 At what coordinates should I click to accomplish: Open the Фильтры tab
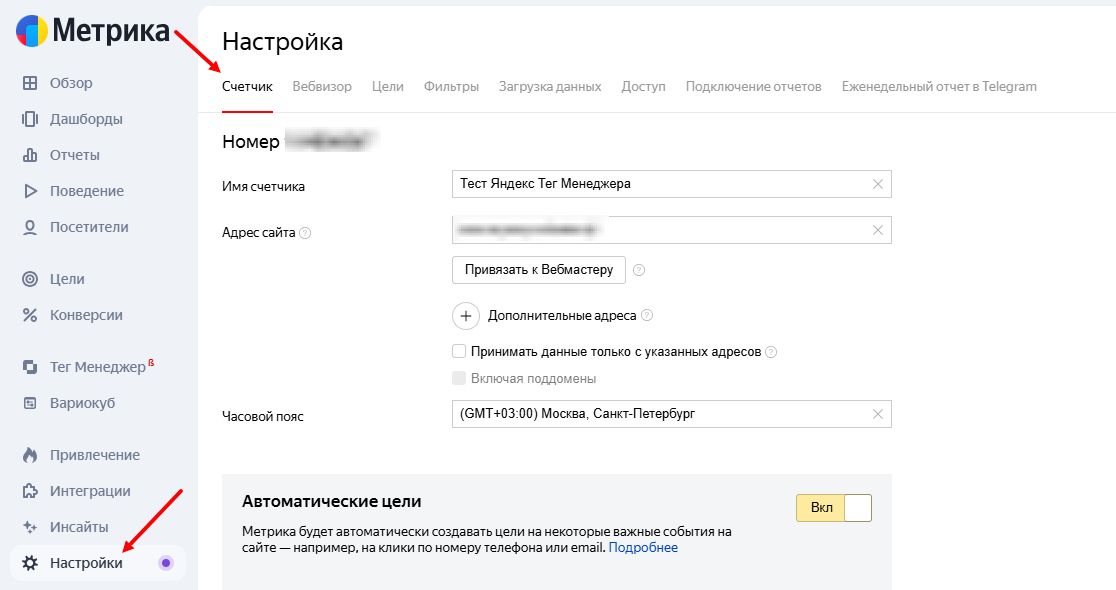[x=451, y=87]
